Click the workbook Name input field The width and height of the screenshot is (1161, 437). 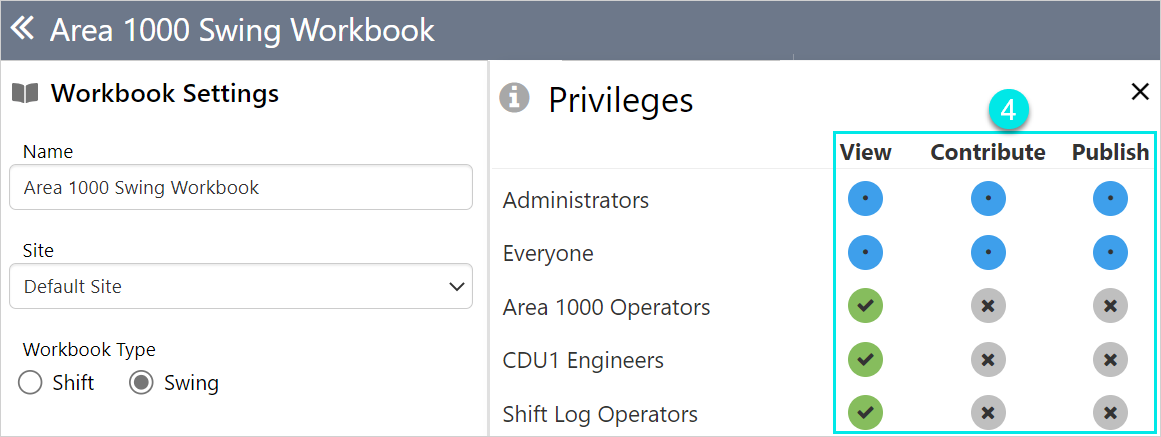[240, 187]
